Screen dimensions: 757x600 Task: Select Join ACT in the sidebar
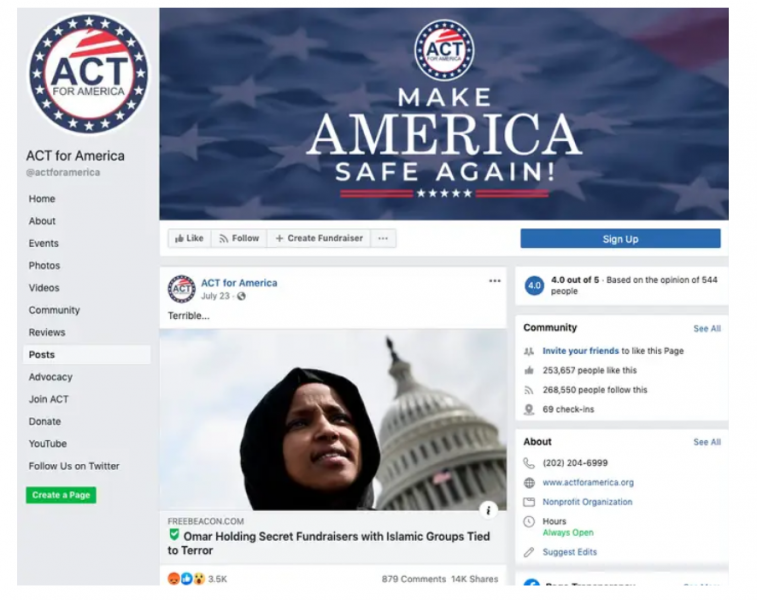(x=48, y=399)
